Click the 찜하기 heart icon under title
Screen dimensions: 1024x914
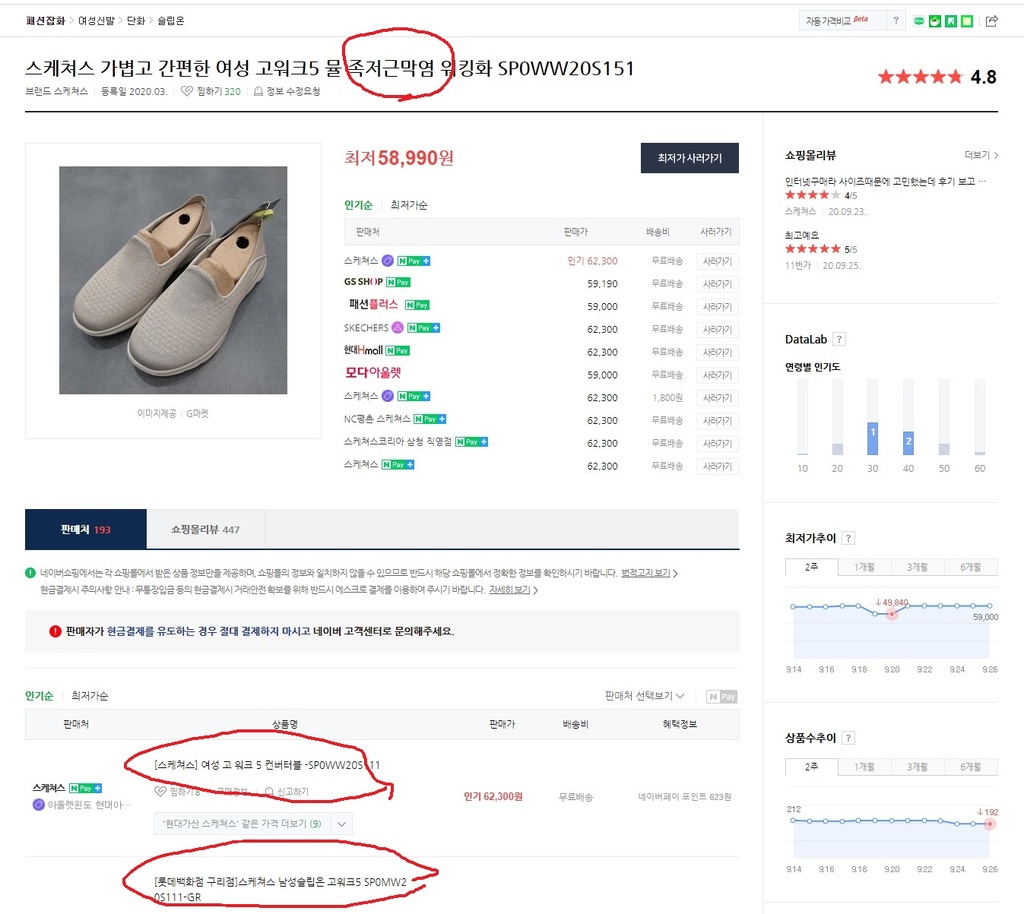point(187,91)
